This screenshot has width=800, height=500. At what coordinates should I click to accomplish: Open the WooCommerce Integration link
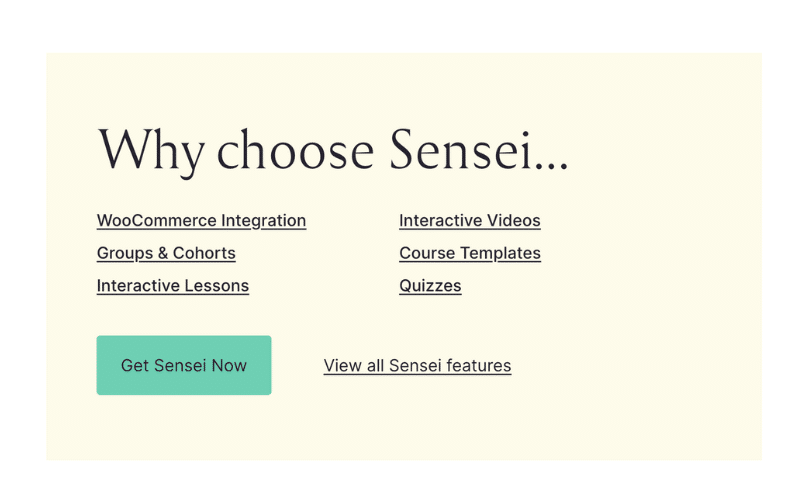click(201, 221)
